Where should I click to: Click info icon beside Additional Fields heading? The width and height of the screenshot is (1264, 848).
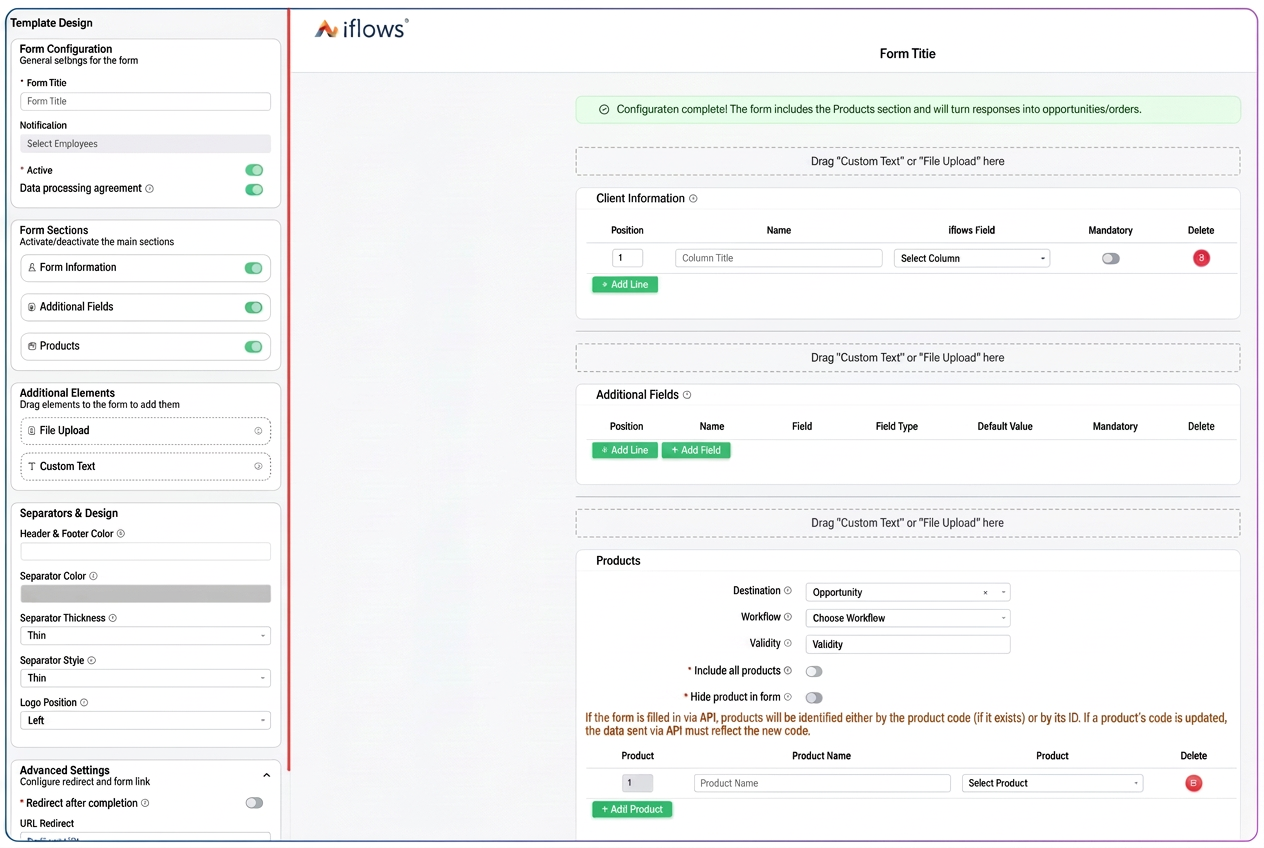click(687, 395)
